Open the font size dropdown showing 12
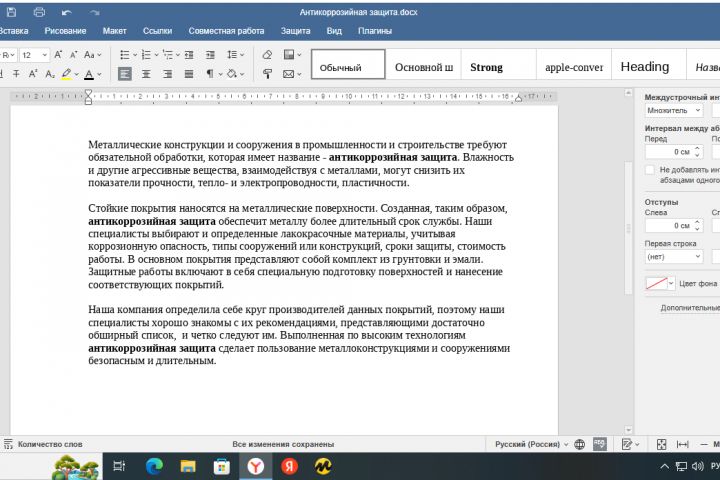 pos(34,55)
